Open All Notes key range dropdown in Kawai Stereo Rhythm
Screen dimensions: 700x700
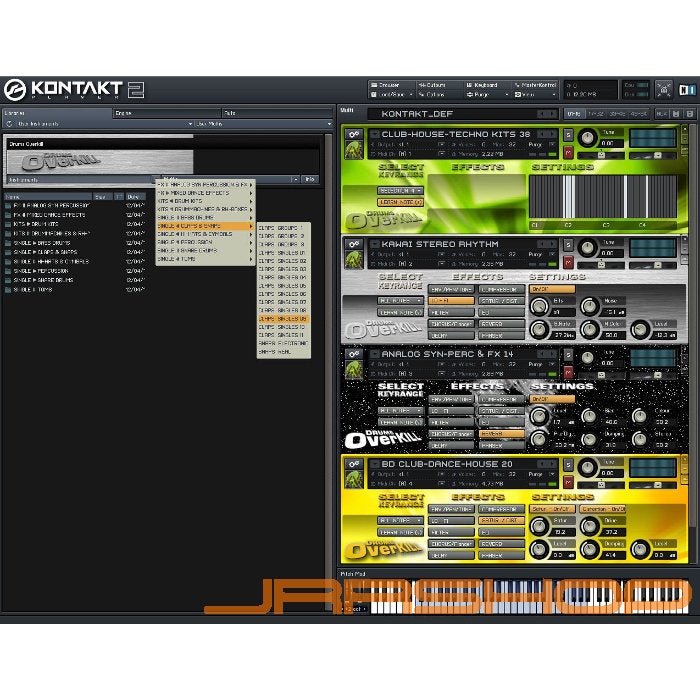coord(400,300)
